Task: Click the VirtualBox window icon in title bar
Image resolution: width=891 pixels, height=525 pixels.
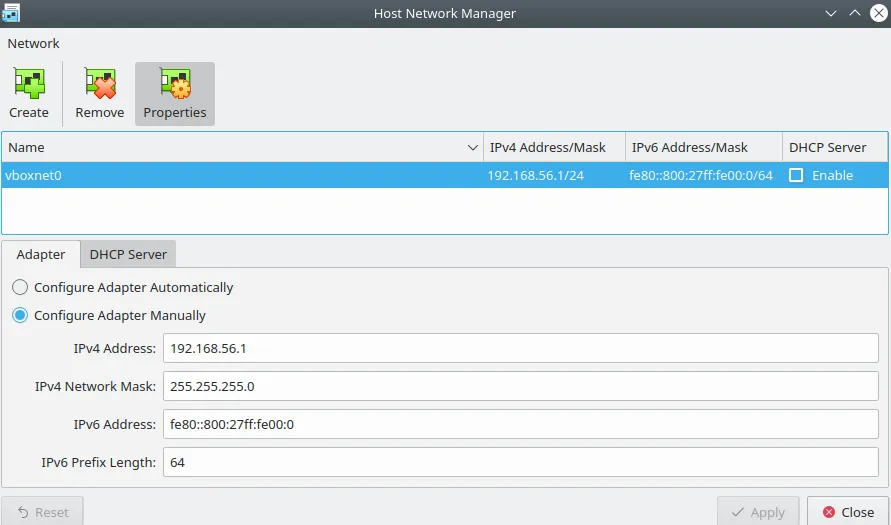Action: pyautogui.click(x=13, y=14)
